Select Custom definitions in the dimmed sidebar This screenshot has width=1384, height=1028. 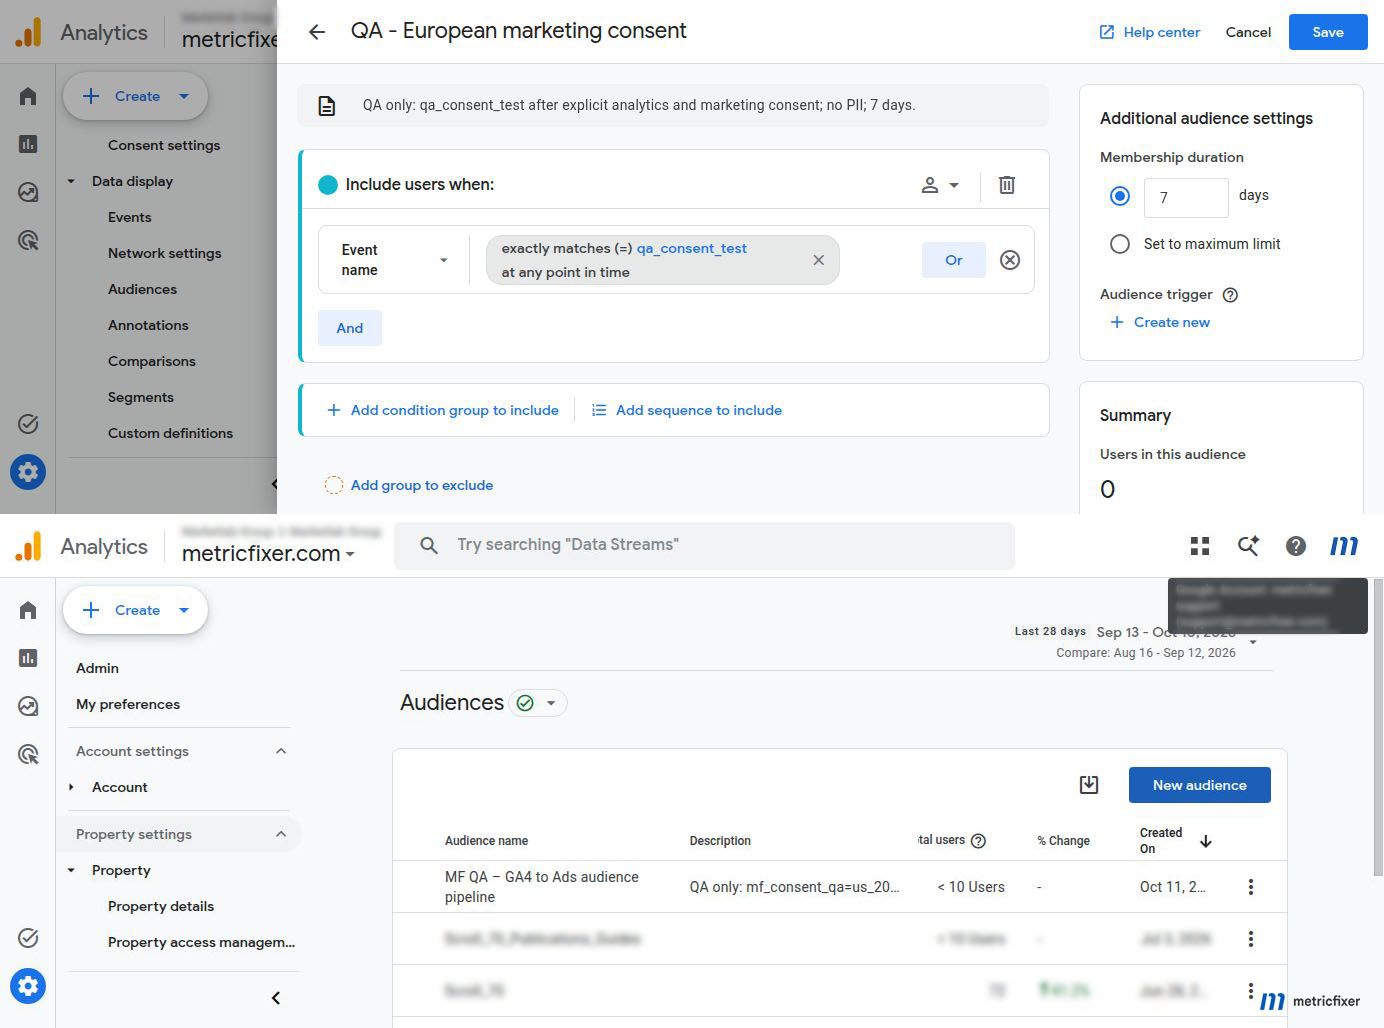pos(170,433)
